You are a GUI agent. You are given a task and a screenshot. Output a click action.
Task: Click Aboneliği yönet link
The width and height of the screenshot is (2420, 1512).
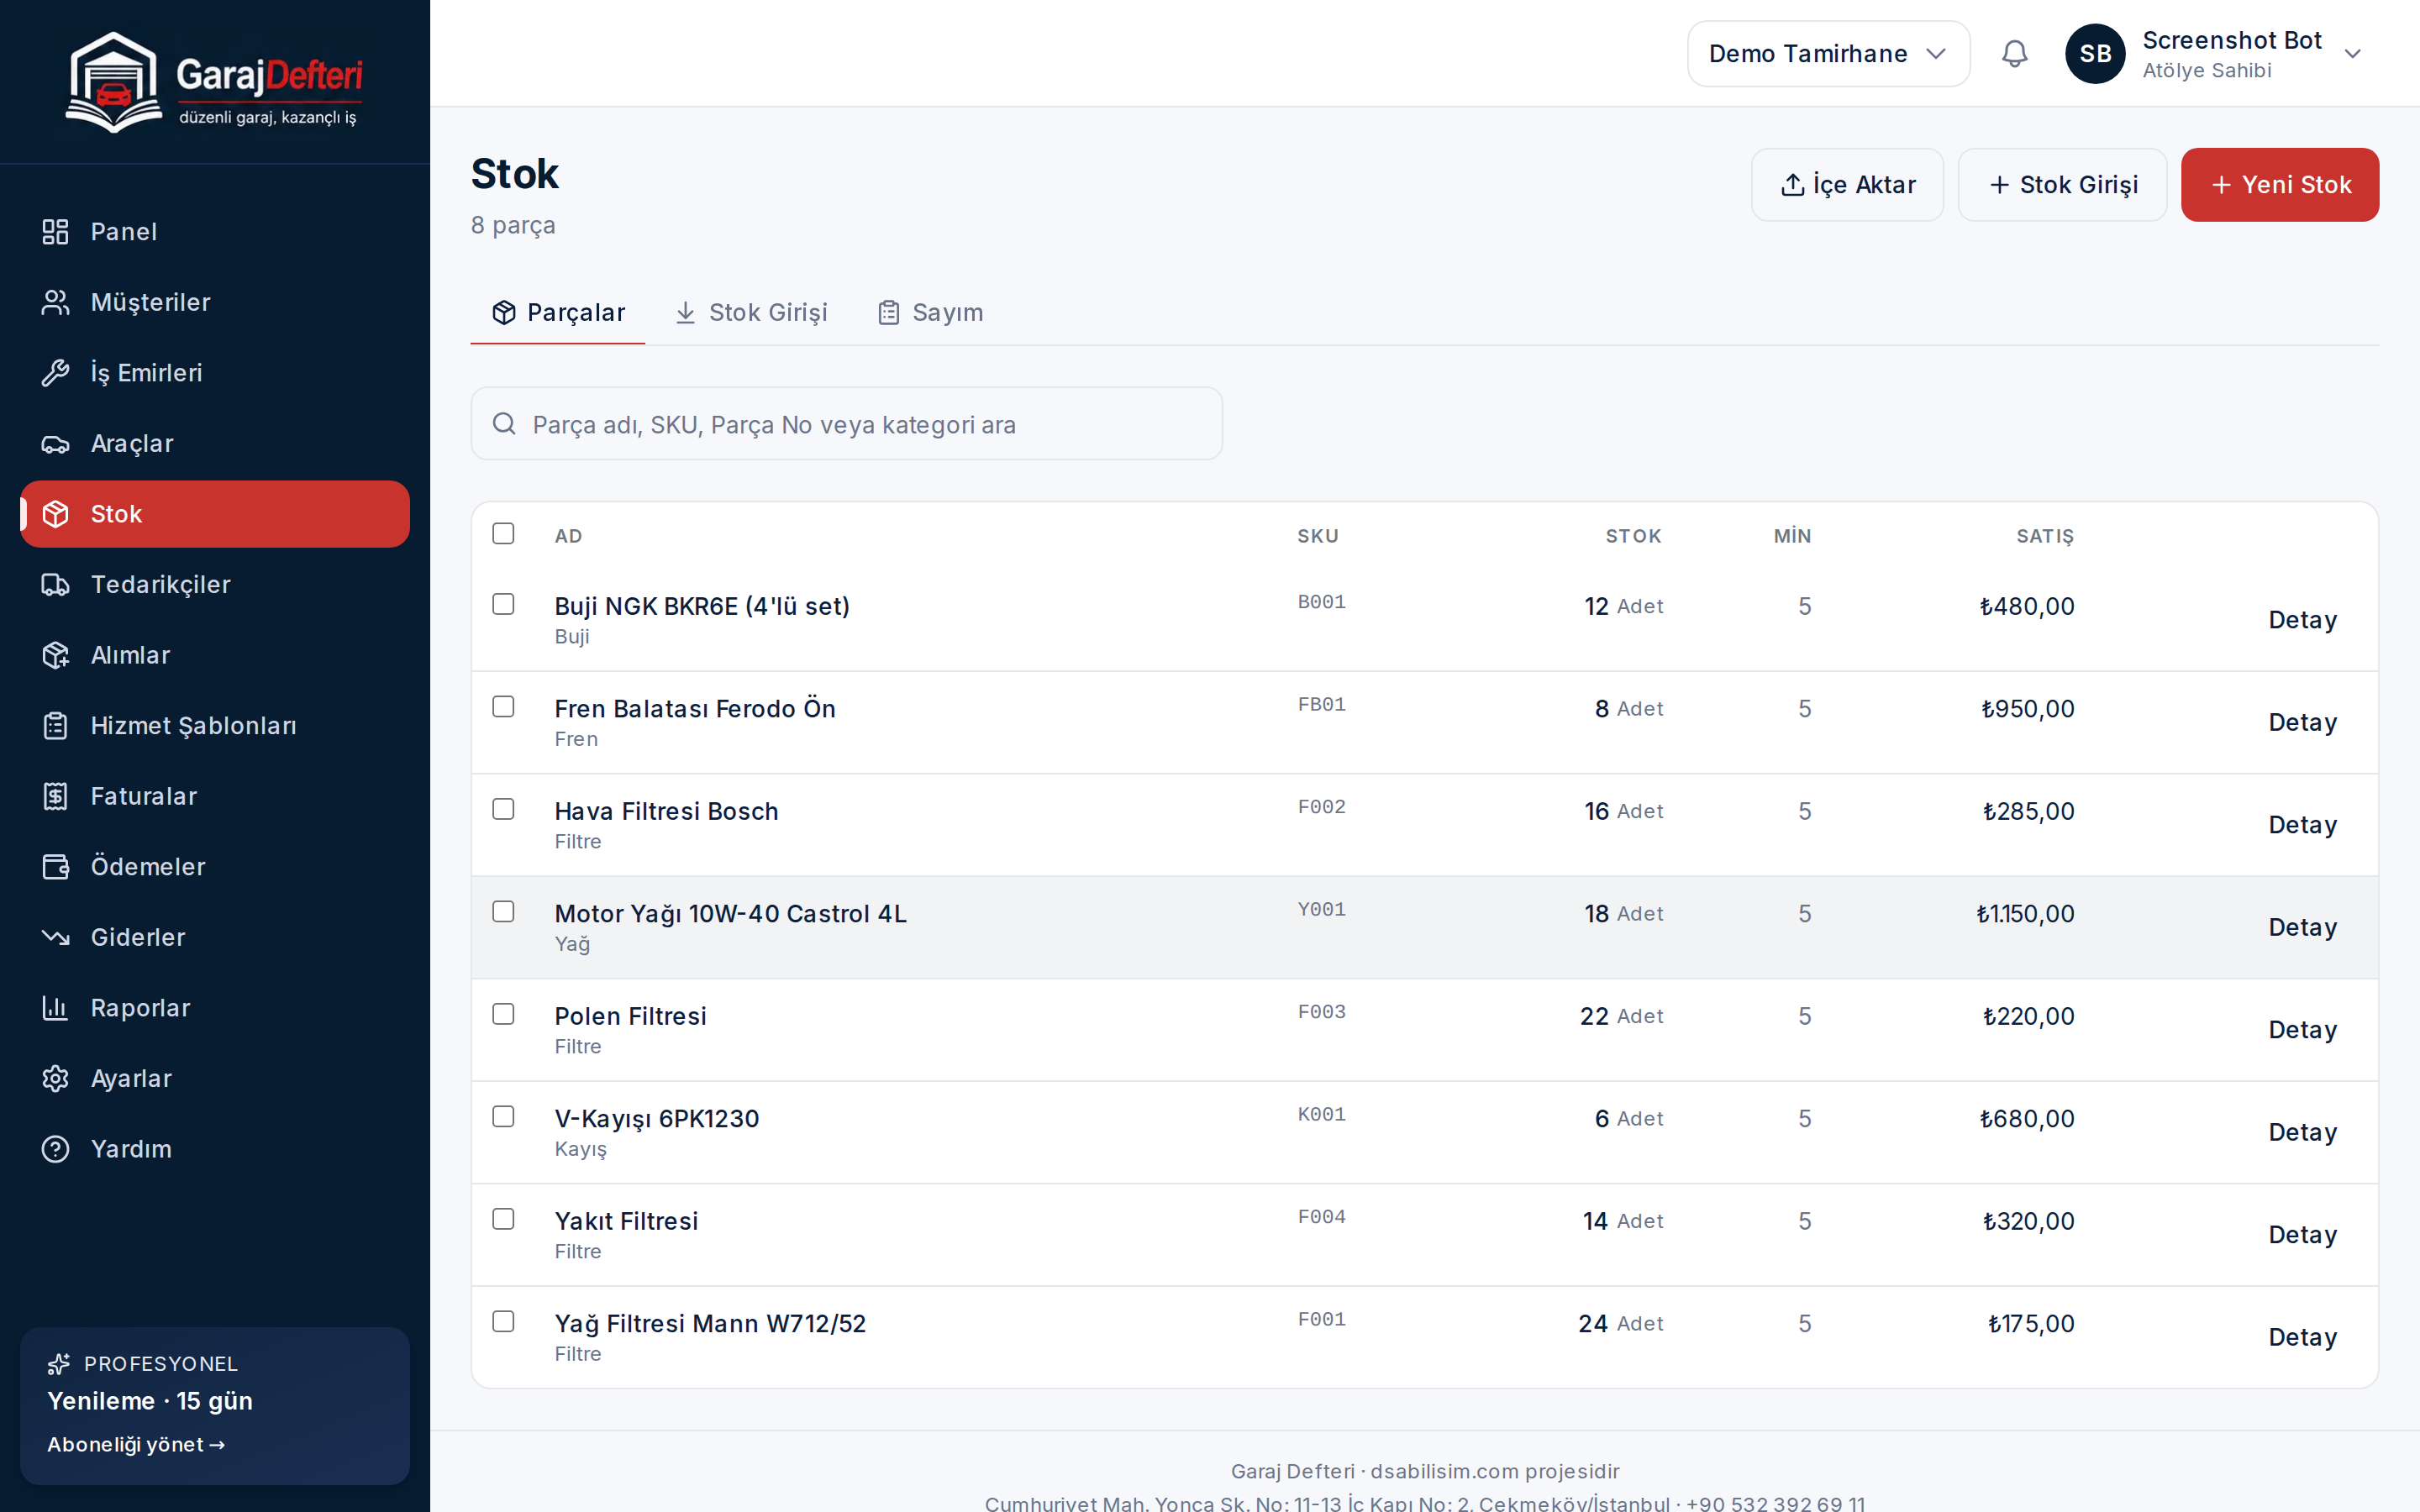[x=136, y=1445]
